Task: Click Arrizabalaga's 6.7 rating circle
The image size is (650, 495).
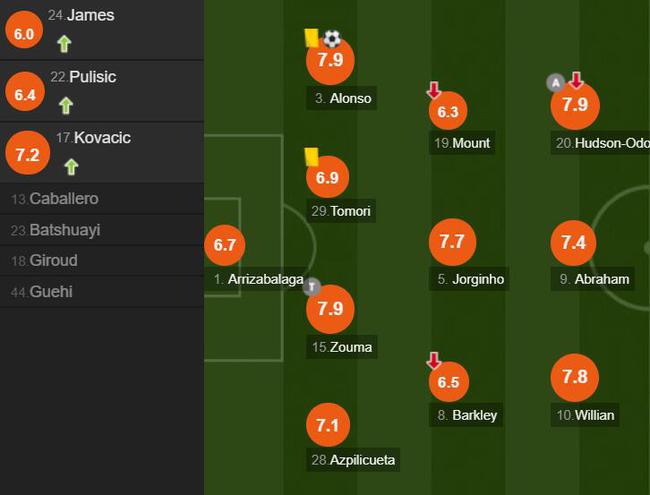Action: pos(225,245)
